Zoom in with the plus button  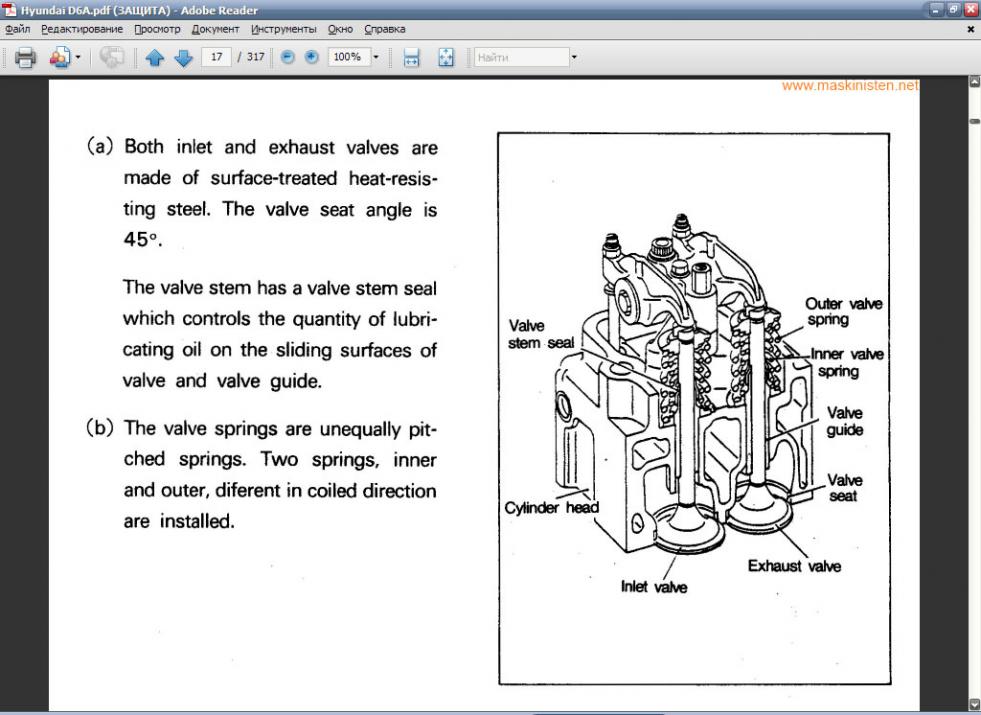click(311, 57)
